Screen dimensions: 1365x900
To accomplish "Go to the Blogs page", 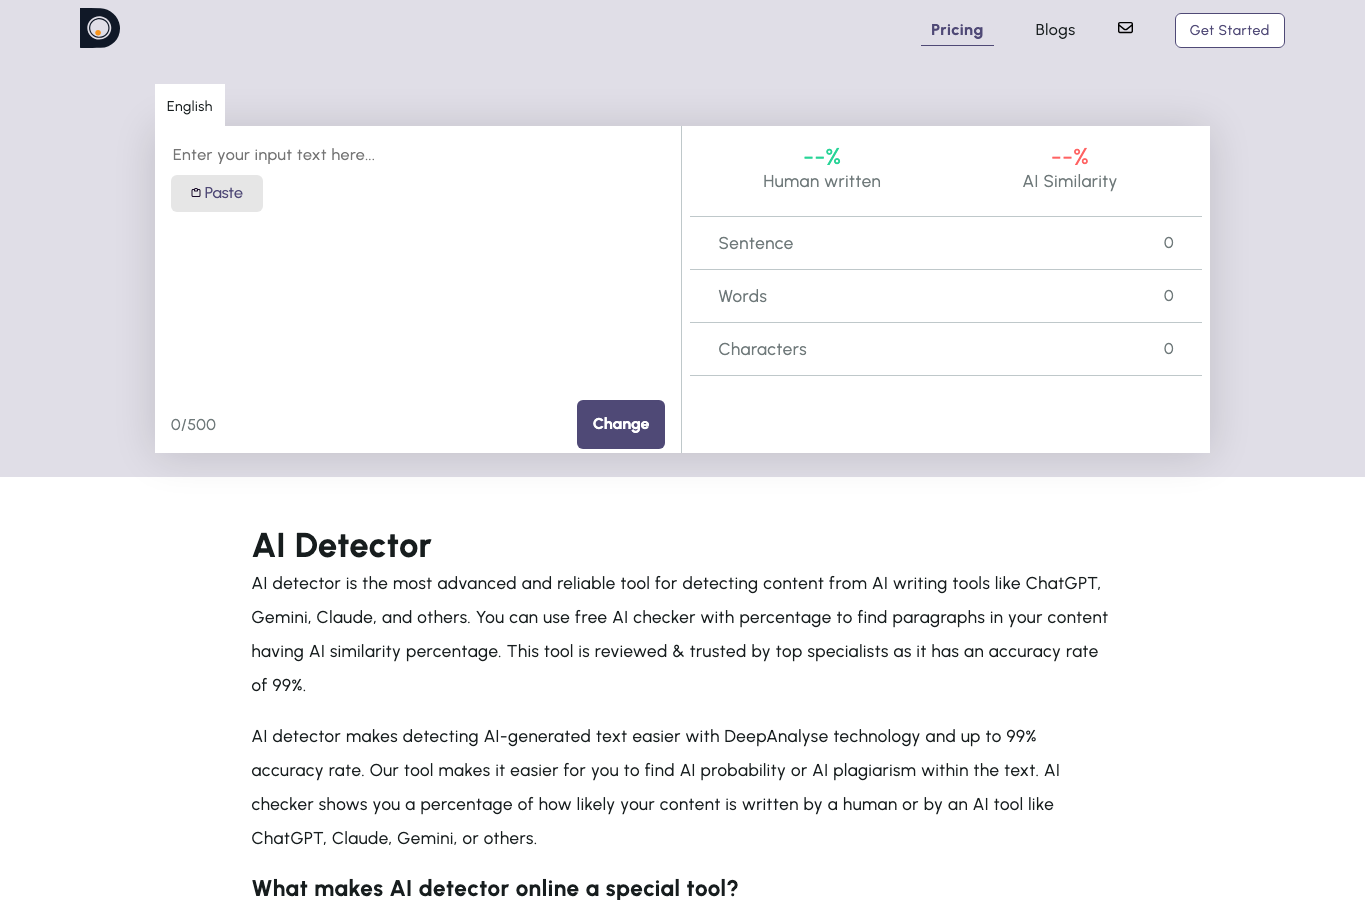I will 1055,30.
